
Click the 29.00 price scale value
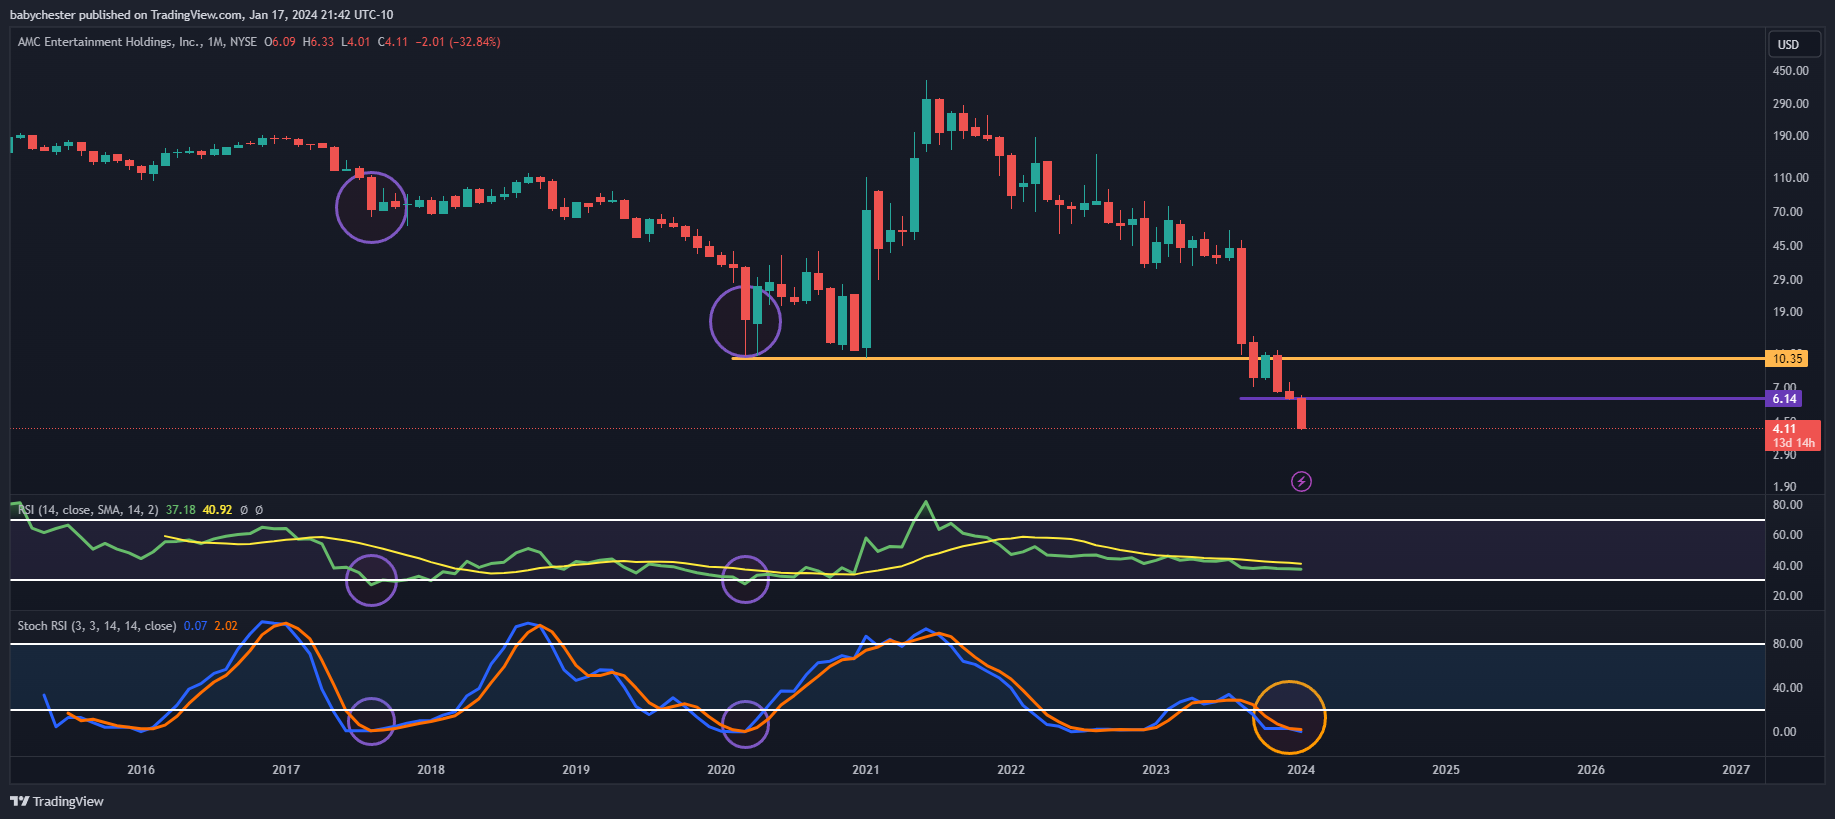click(x=1787, y=280)
